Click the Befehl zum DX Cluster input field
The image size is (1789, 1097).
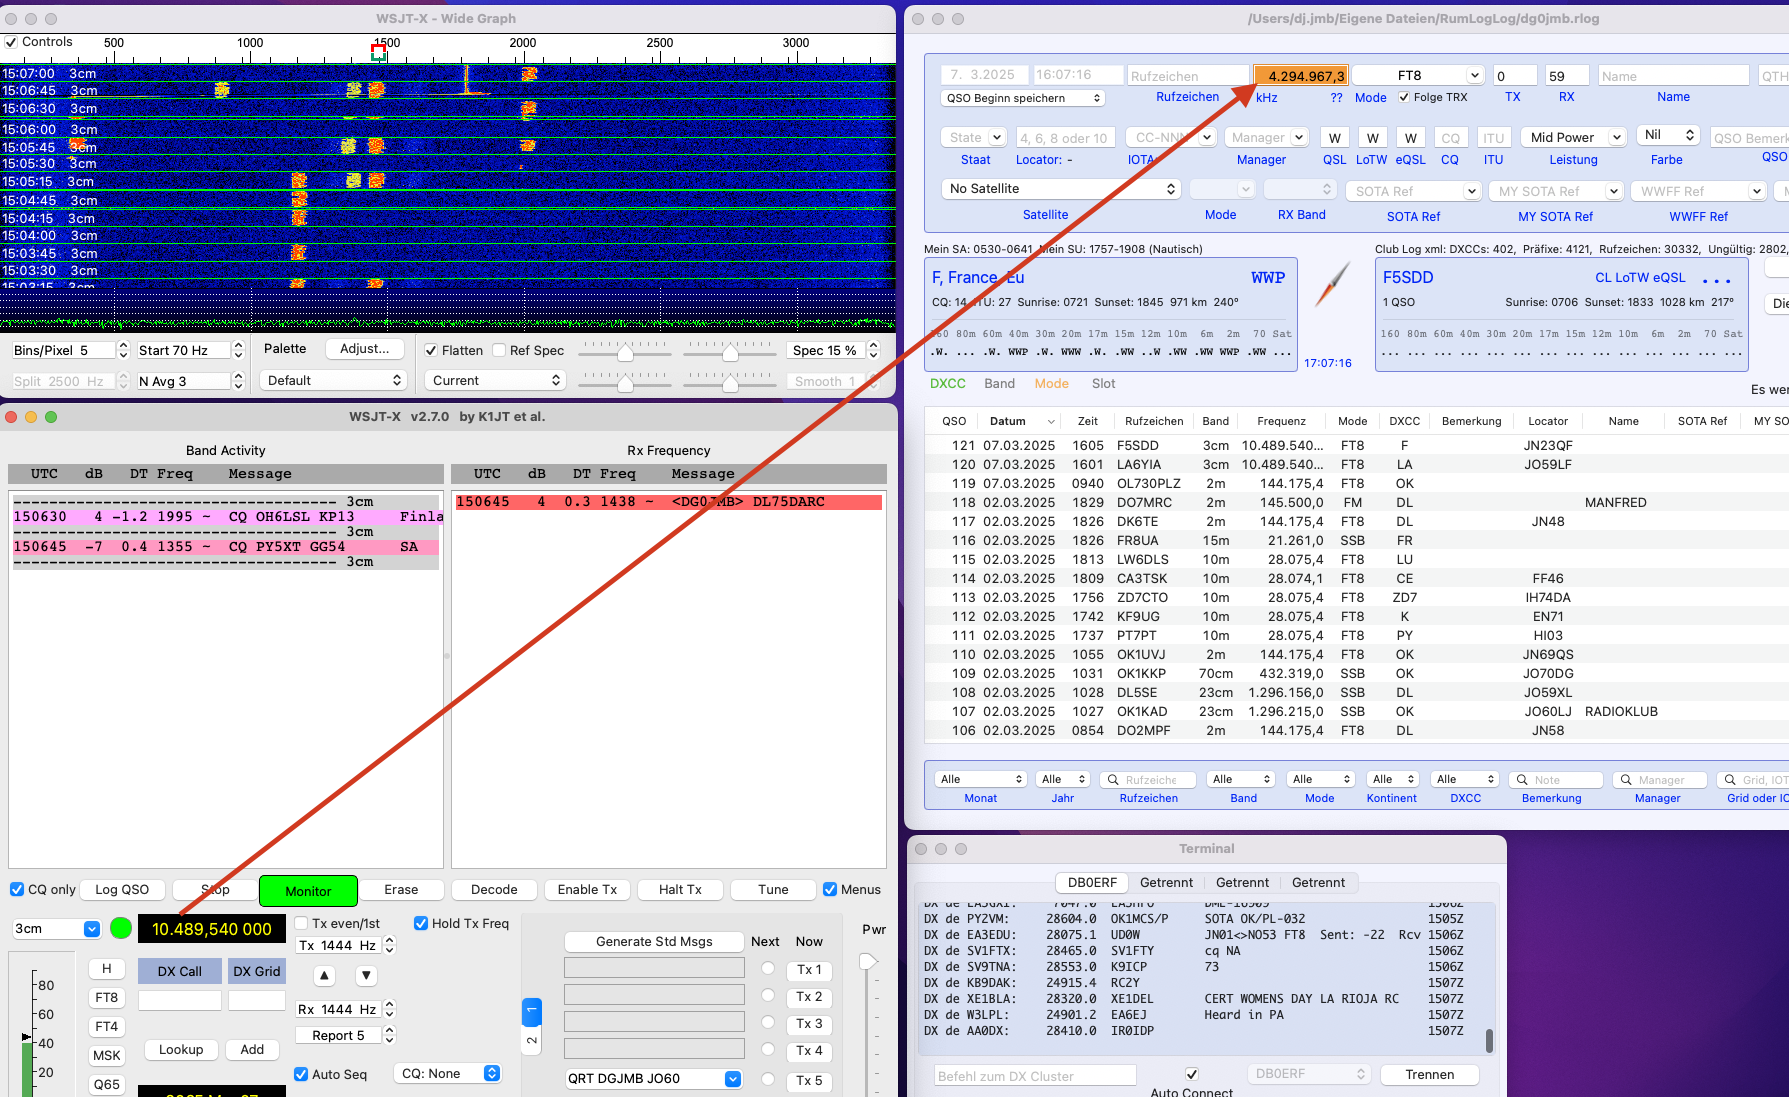[1034, 1075]
